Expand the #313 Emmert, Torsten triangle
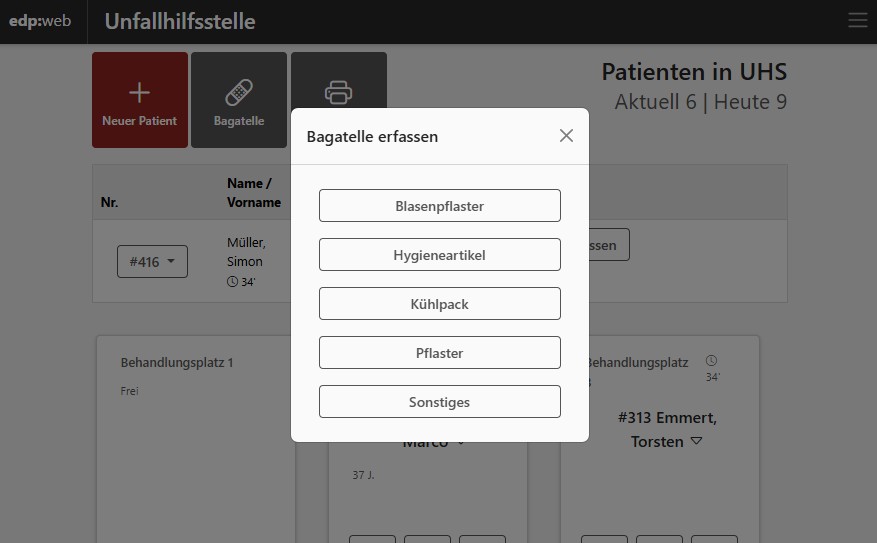This screenshot has height=543, width=877. coord(696,441)
